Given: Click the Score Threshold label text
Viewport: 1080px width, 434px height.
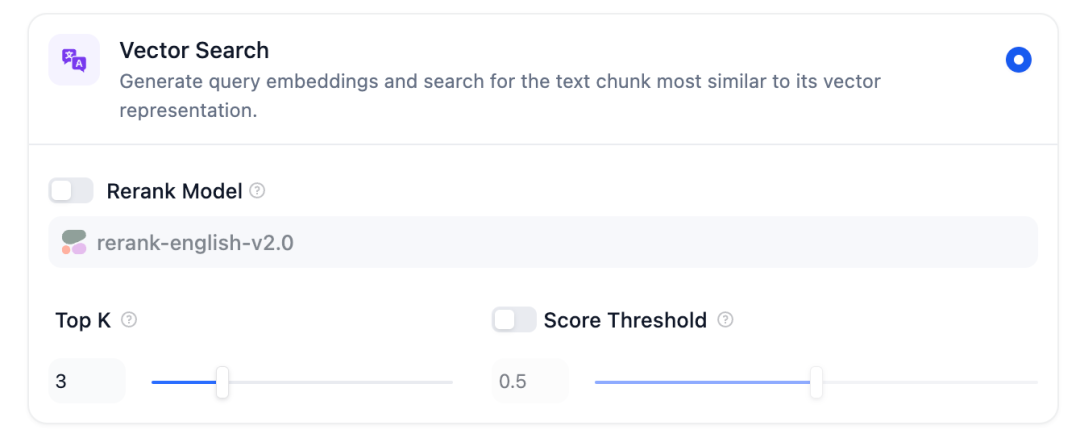Looking at the screenshot, I should (x=625, y=320).
